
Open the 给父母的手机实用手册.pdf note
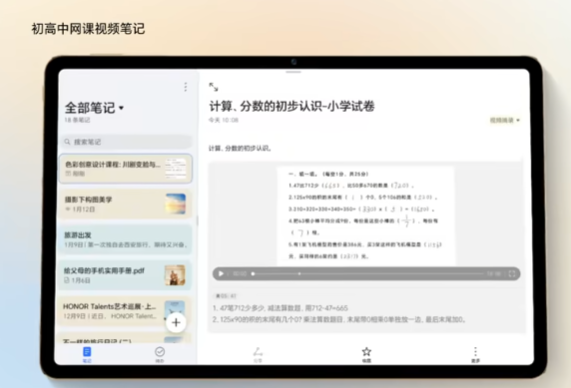126,275
